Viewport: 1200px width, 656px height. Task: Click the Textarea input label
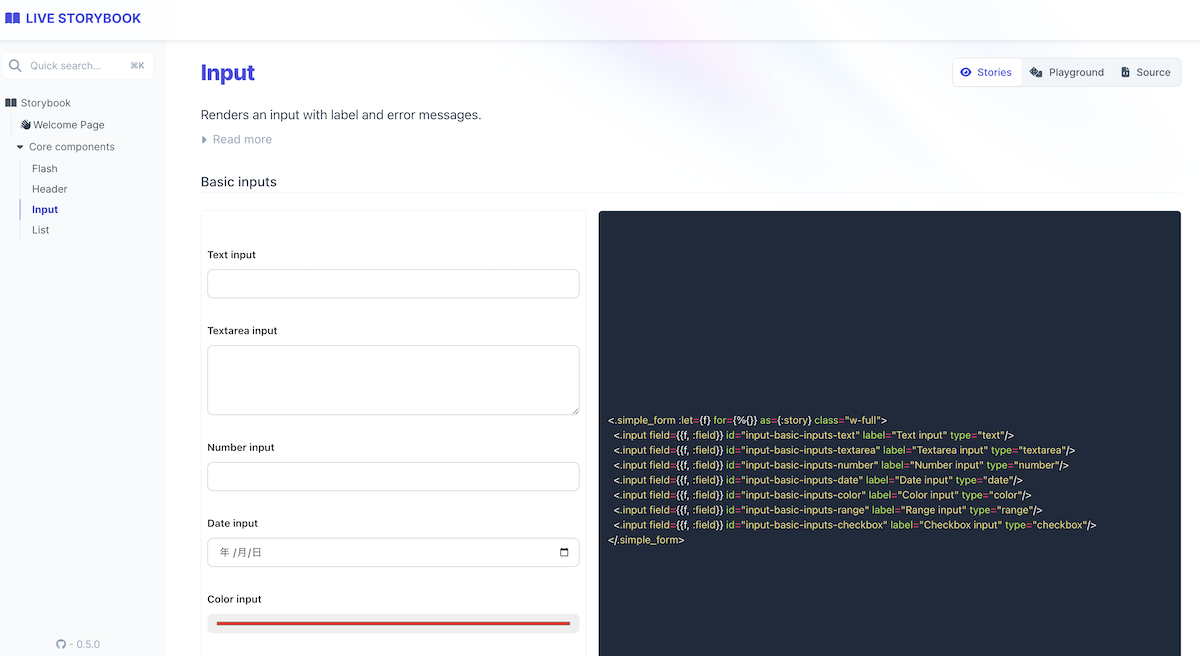click(x=242, y=331)
